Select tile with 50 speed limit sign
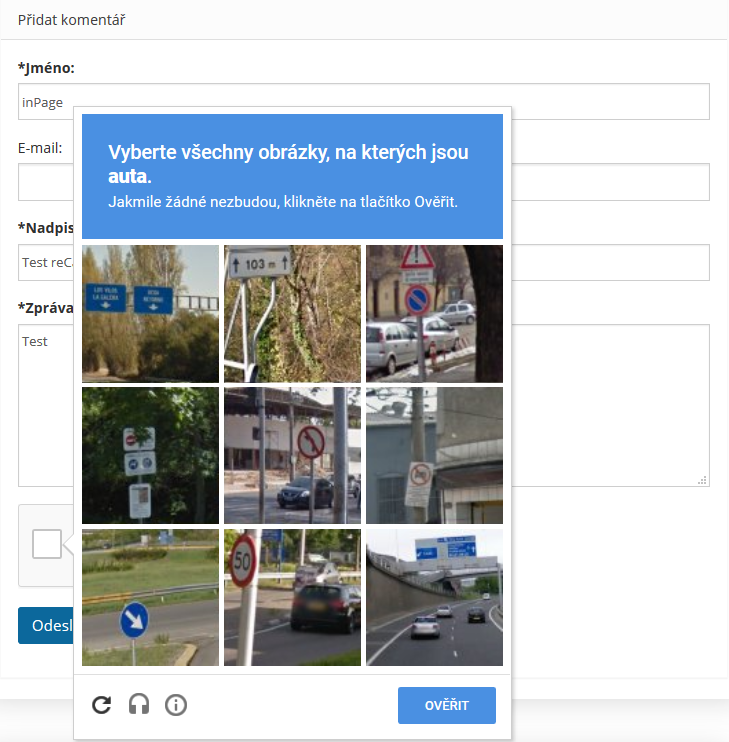 (292, 597)
